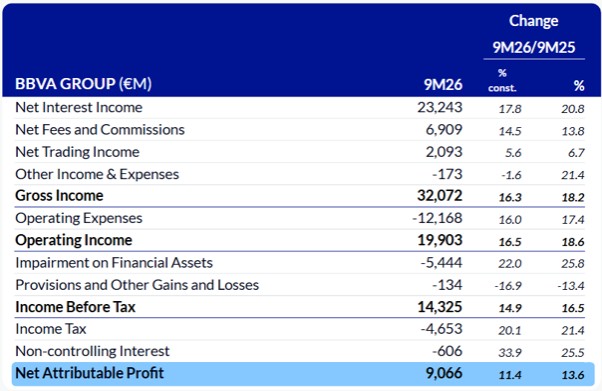
Task: Click the '9M26' column header
Action: 443,84
